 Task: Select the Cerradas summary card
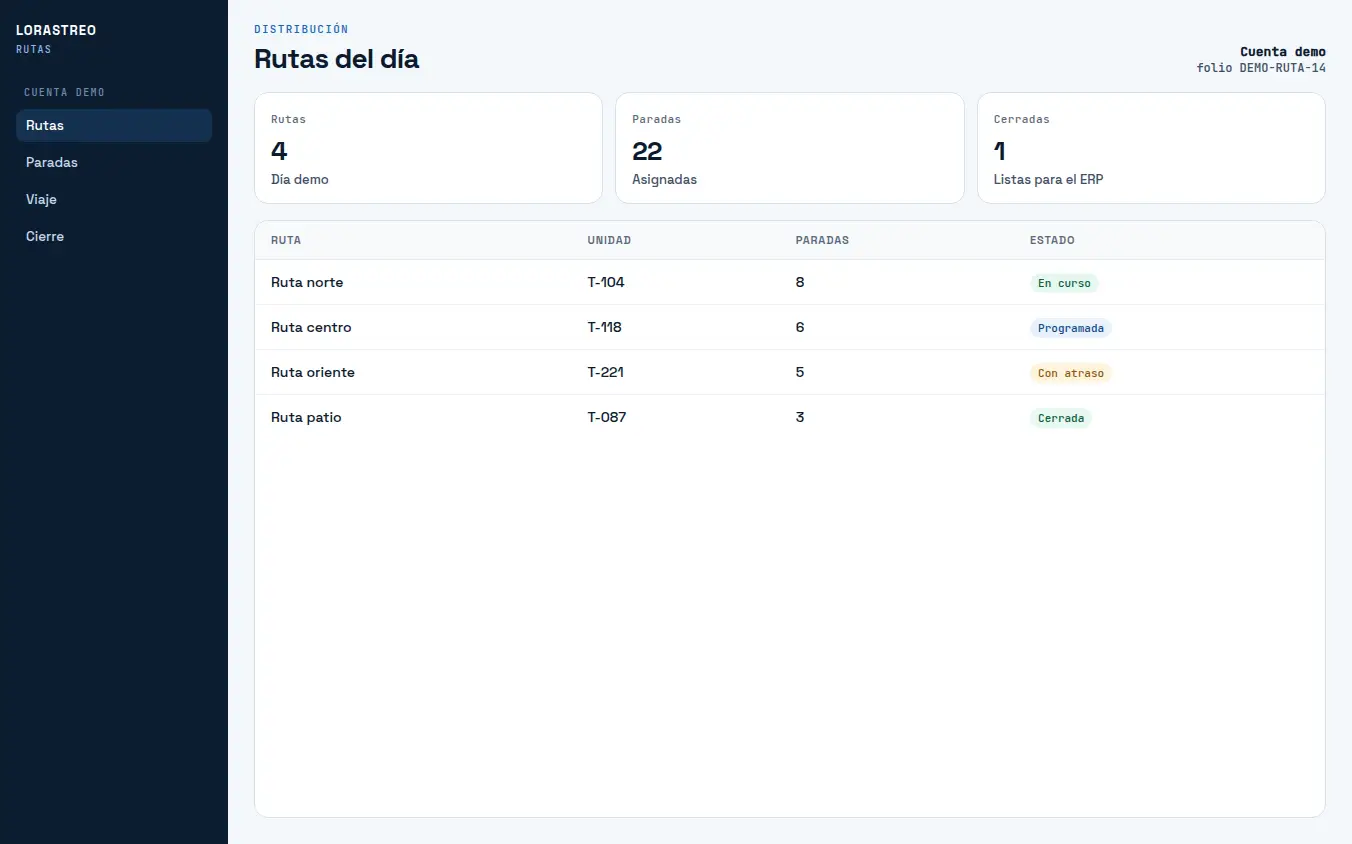(x=1151, y=148)
